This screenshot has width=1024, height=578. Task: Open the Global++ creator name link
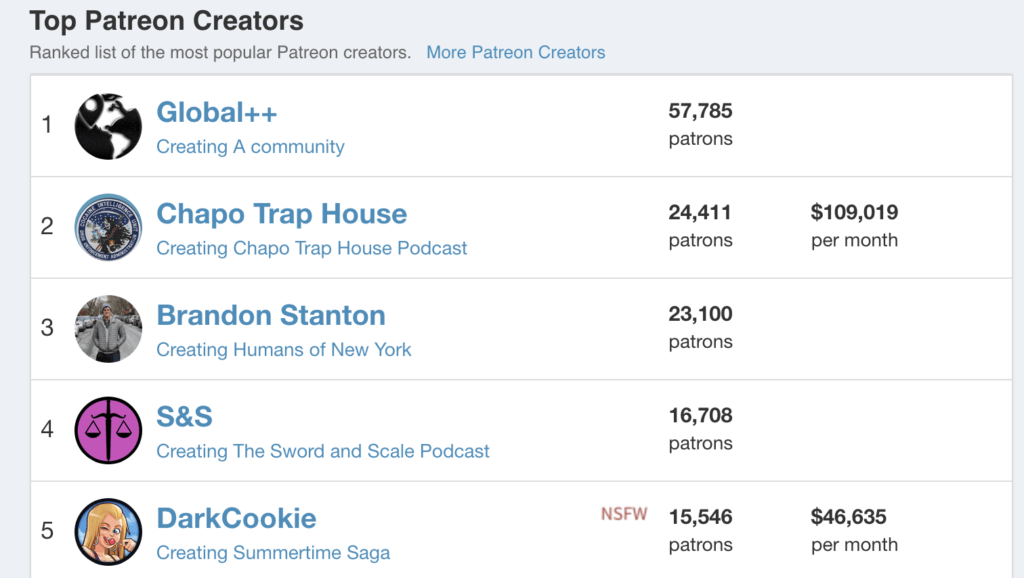[x=217, y=113]
